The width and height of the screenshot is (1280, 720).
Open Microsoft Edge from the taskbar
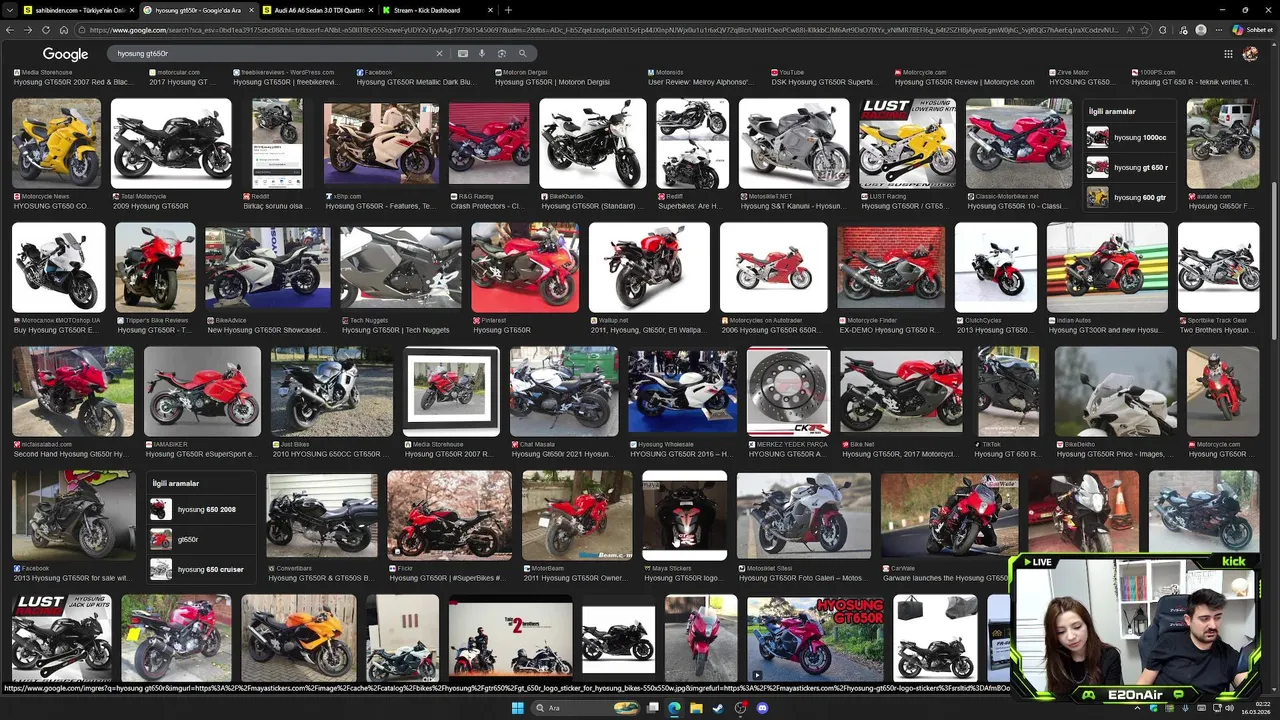[x=674, y=708]
